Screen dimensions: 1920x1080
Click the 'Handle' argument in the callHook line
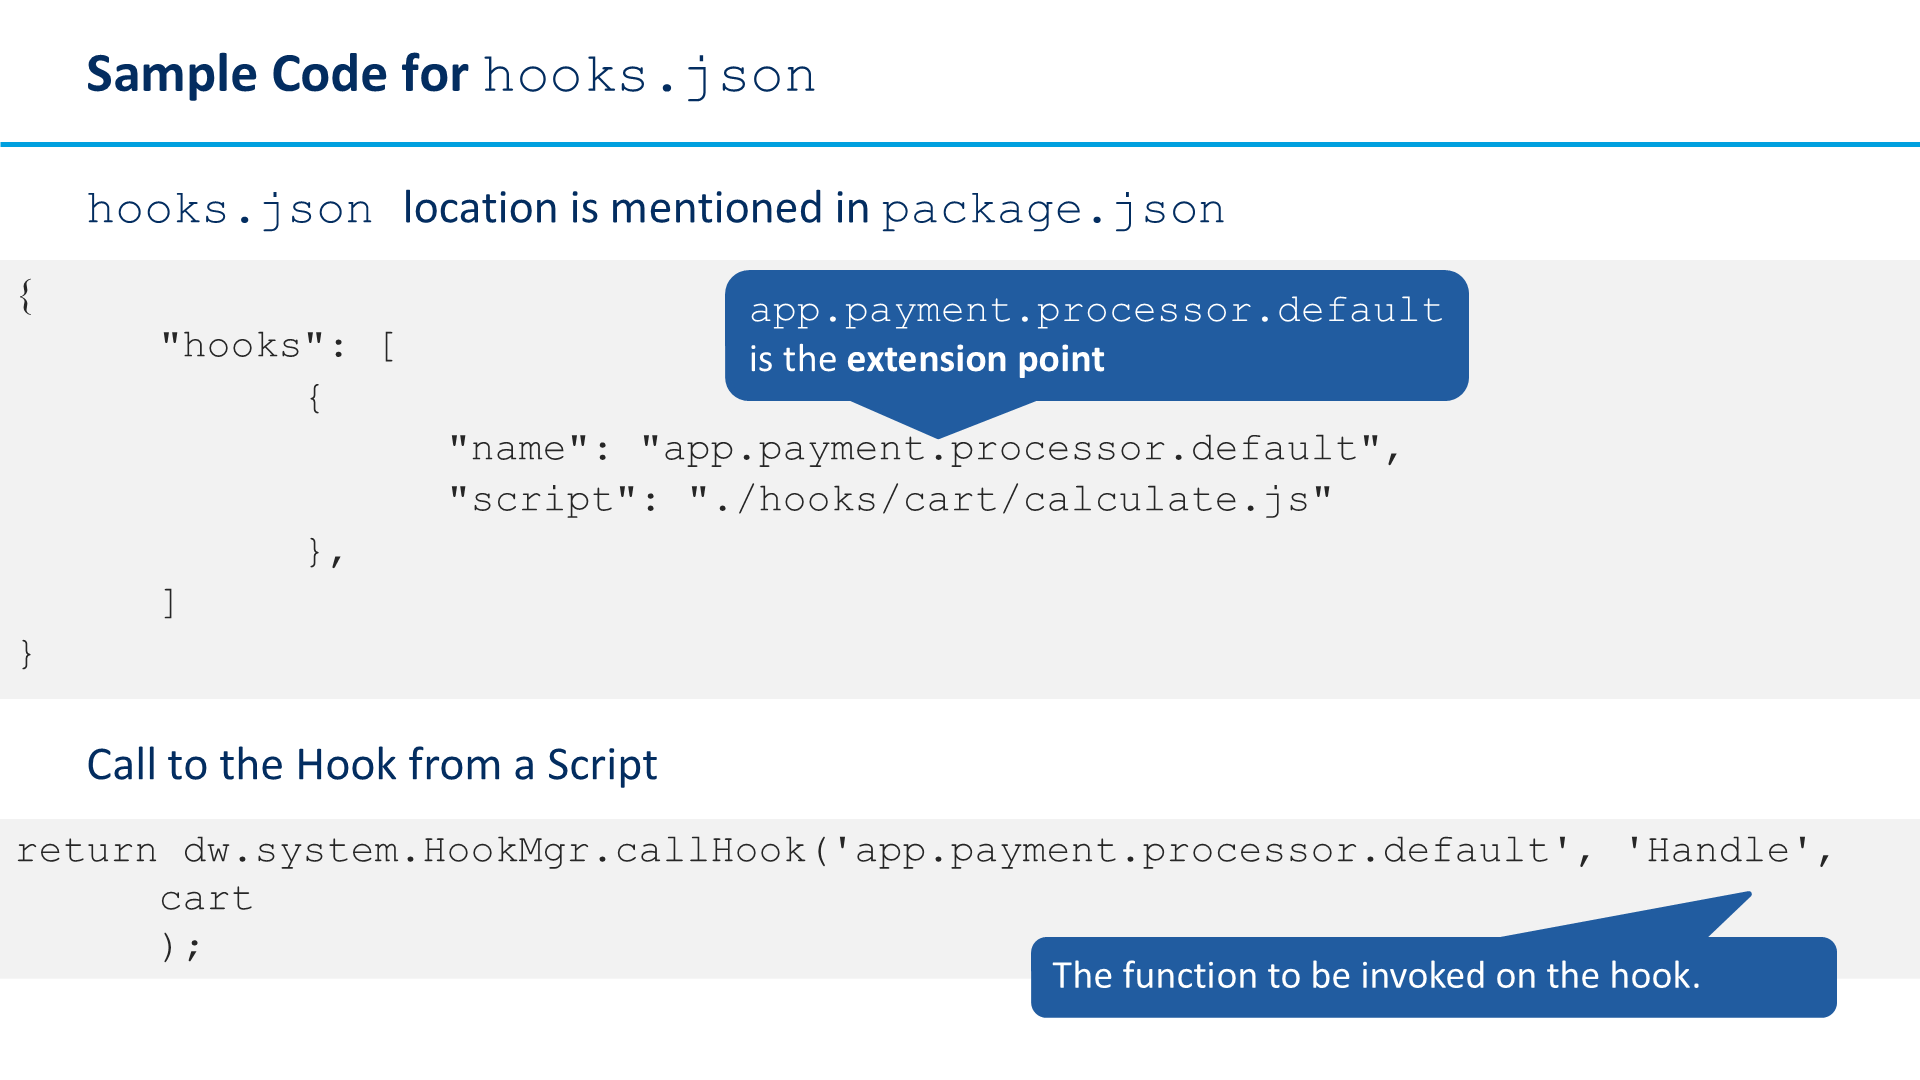(1718, 850)
